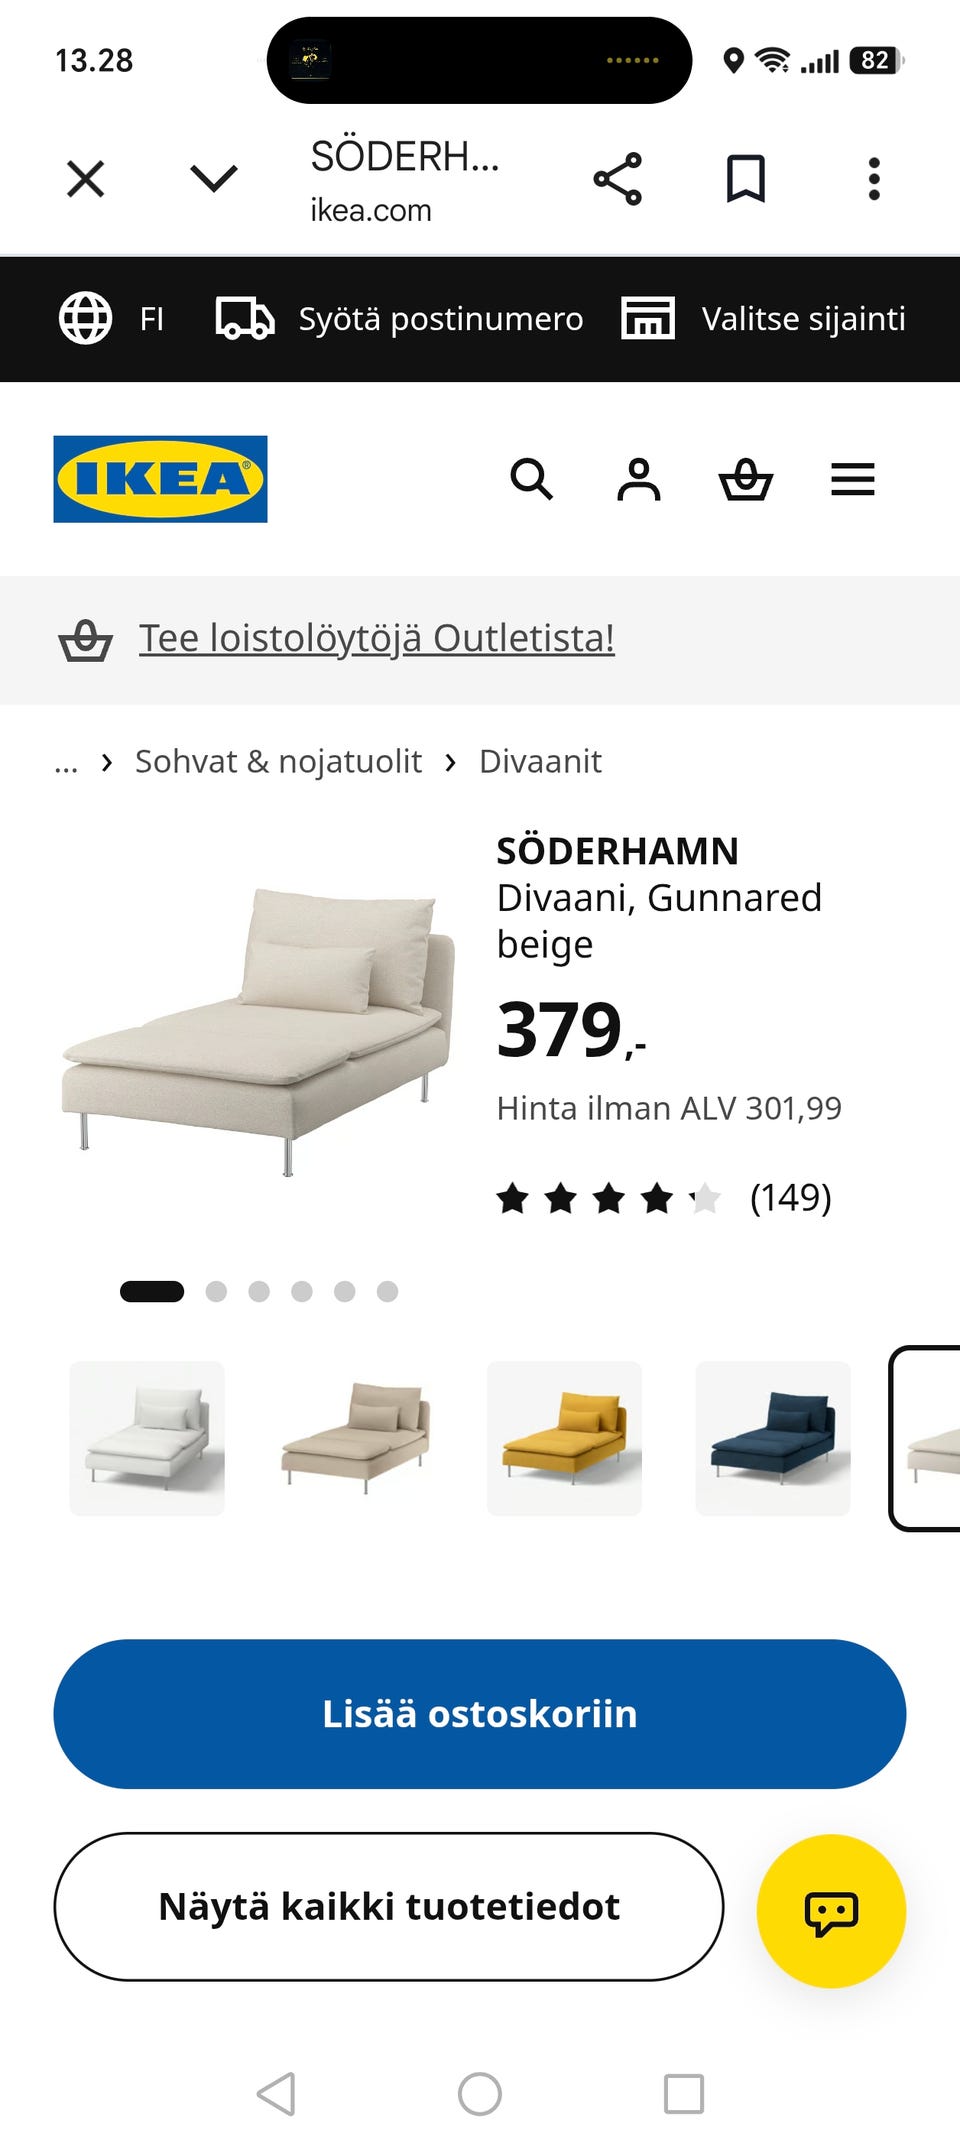
Task: Select the yellow divaani color variant
Action: click(564, 1438)
